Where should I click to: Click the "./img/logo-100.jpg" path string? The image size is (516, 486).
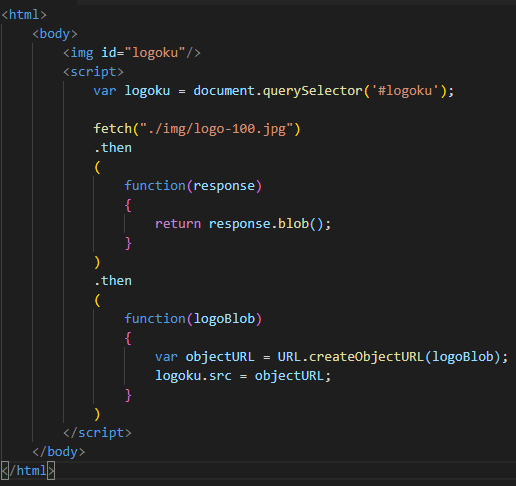(216, 129)
